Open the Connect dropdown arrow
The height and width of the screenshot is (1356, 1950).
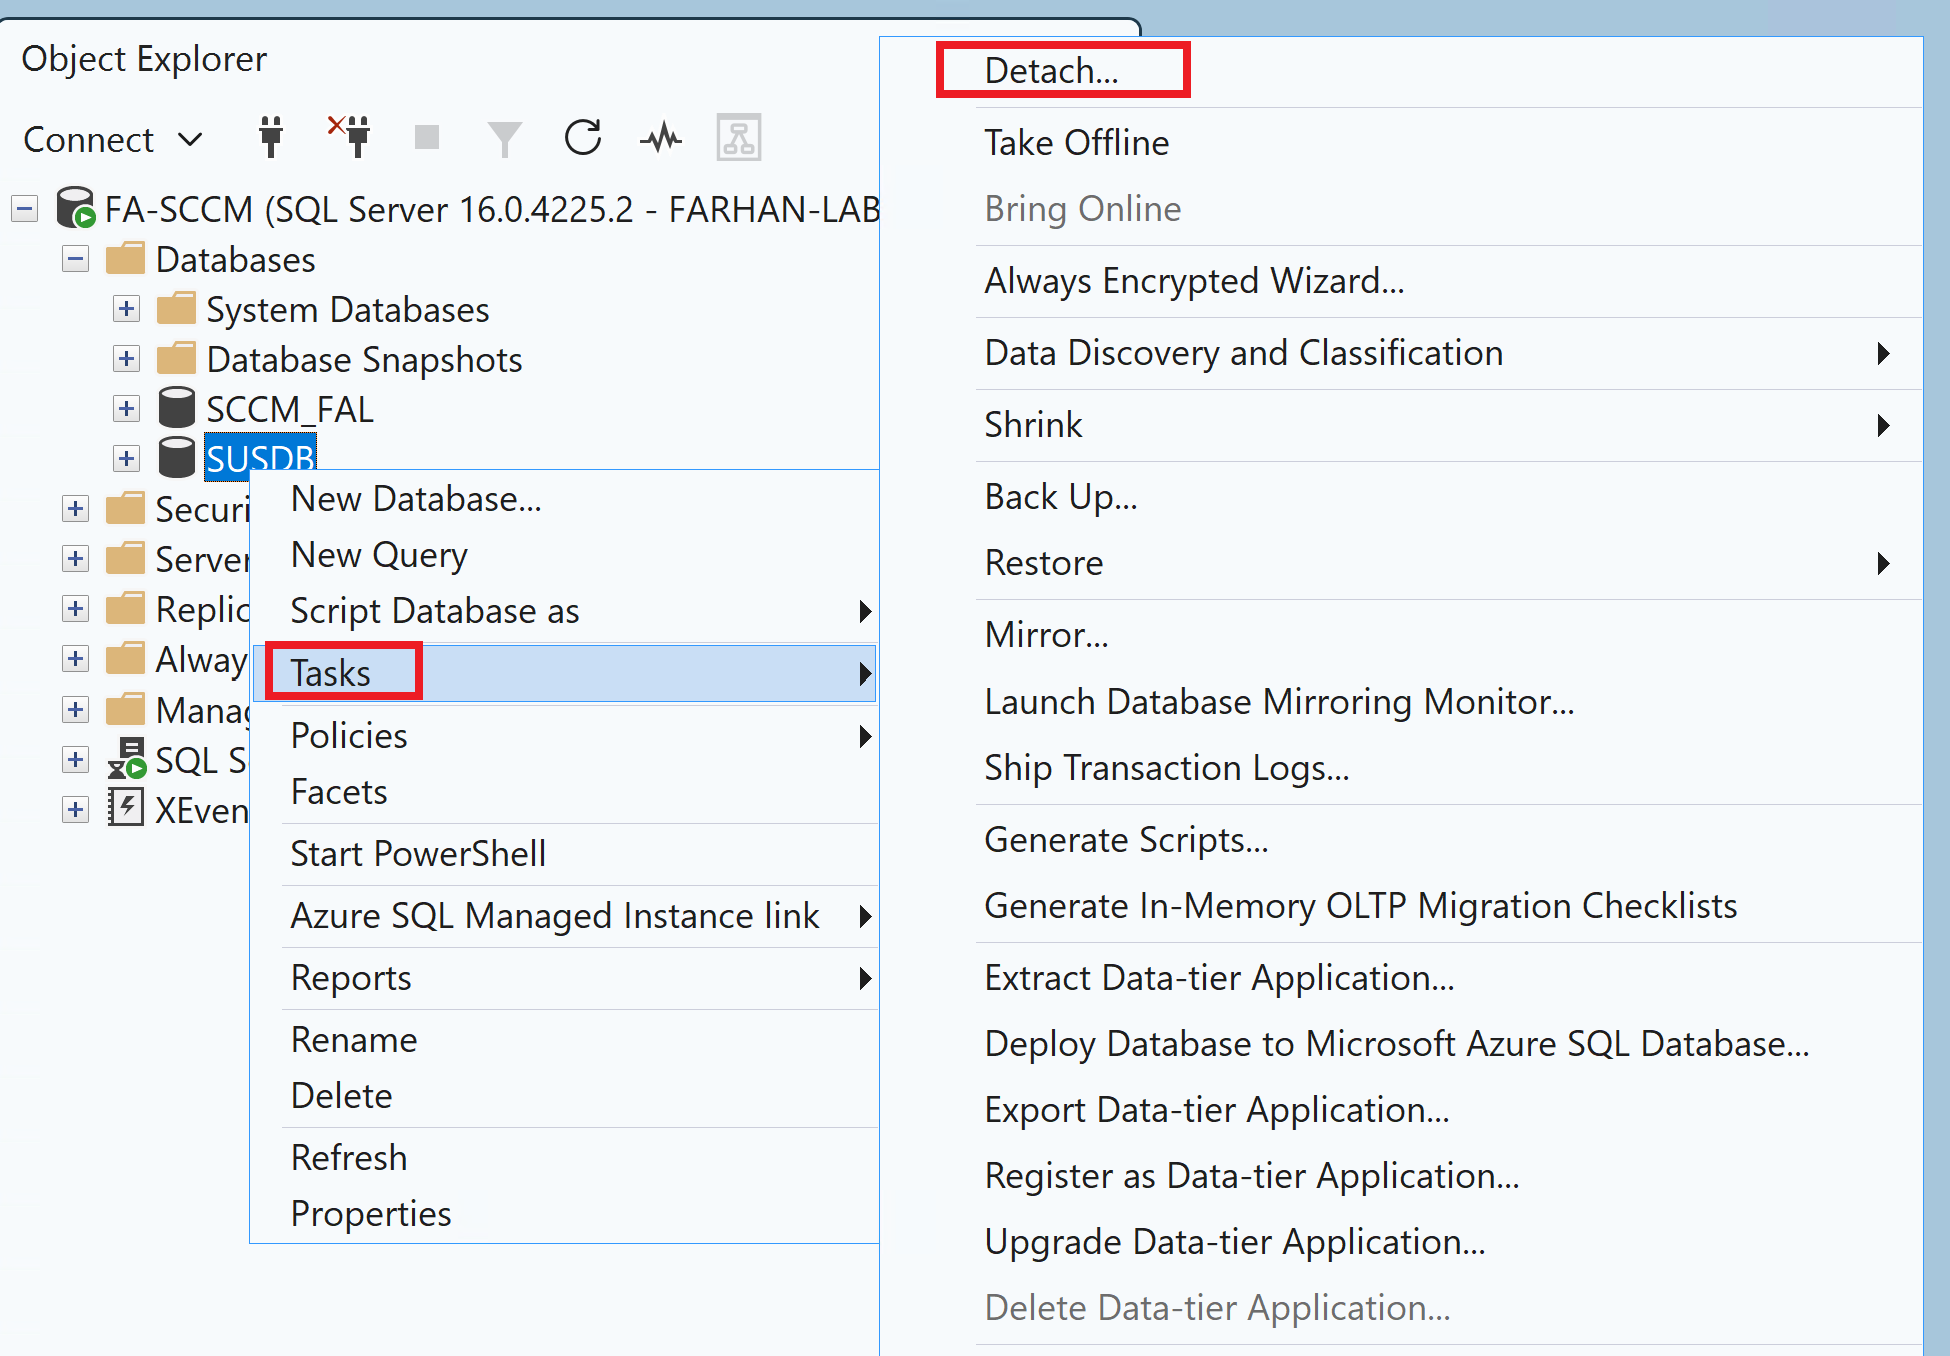coord(190,139)
